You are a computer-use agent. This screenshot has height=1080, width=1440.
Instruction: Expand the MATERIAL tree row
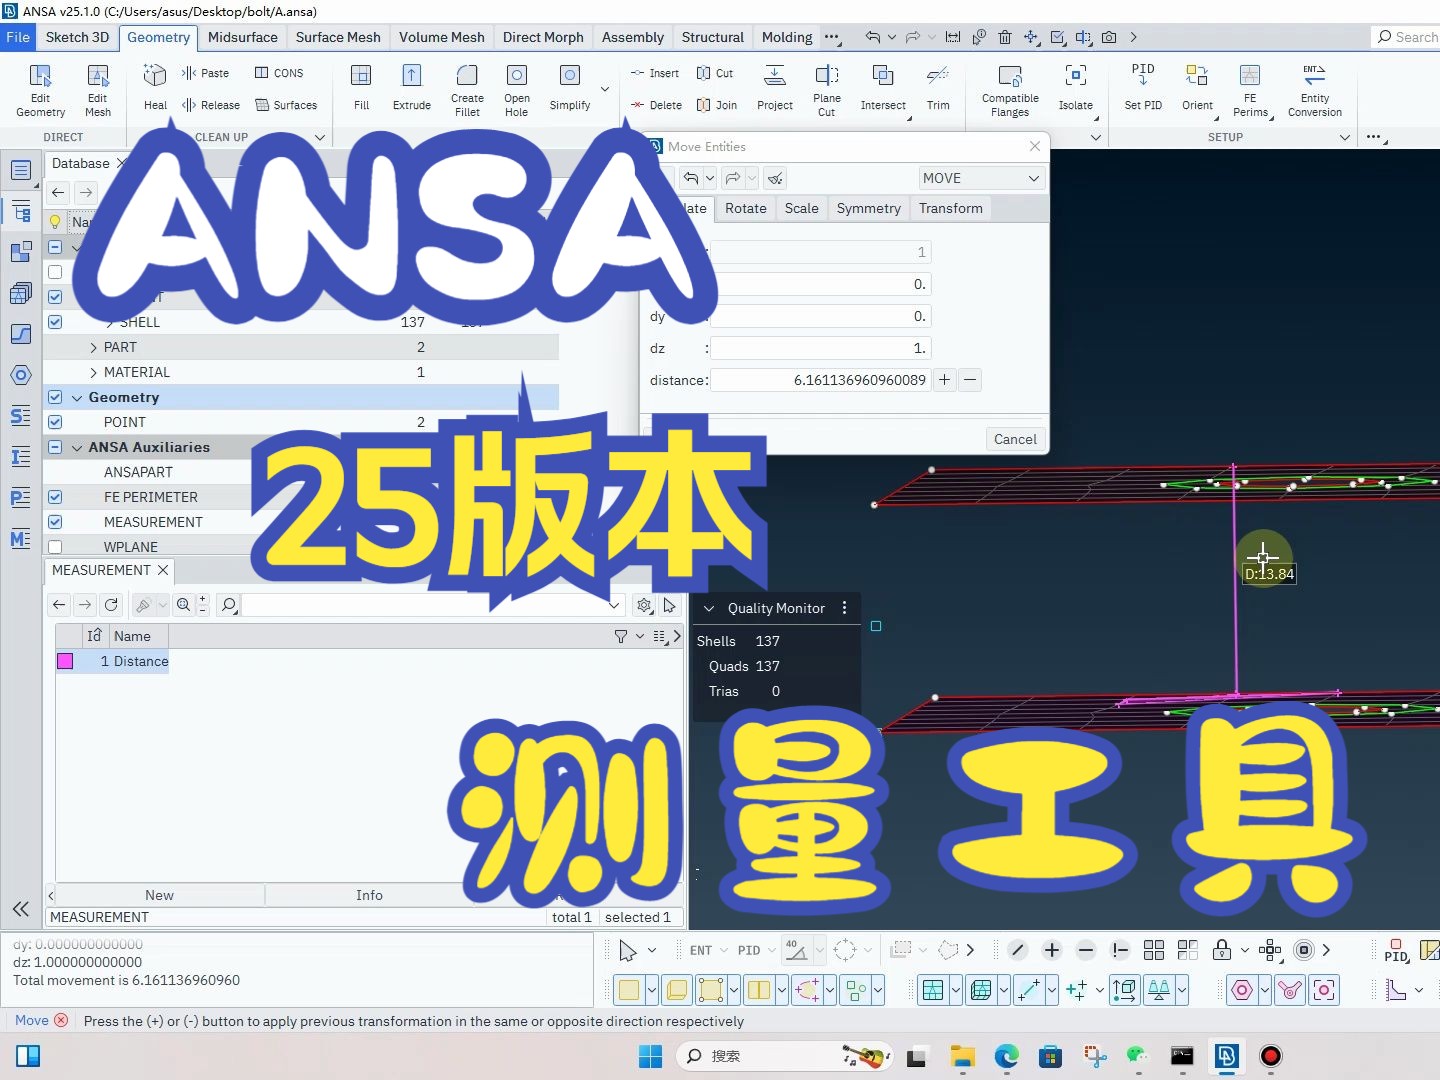point(93,372)
